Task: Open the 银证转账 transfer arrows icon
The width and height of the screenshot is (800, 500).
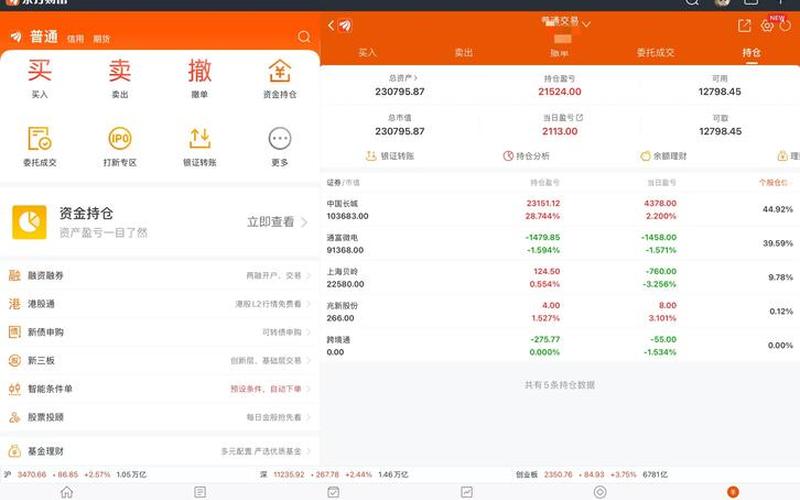Action: [199, 138]
